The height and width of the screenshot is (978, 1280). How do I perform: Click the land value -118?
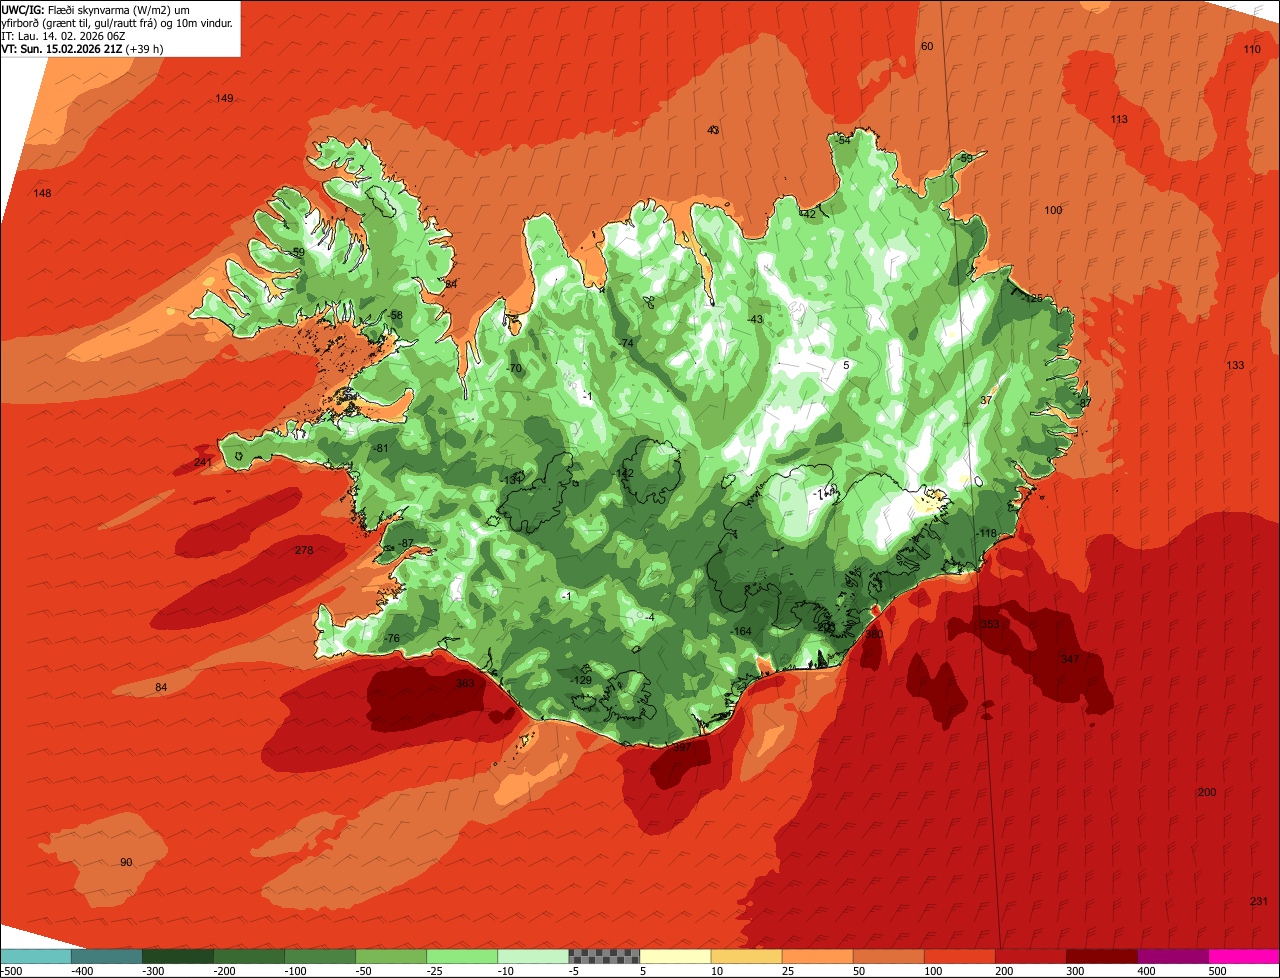pos(988,534)
